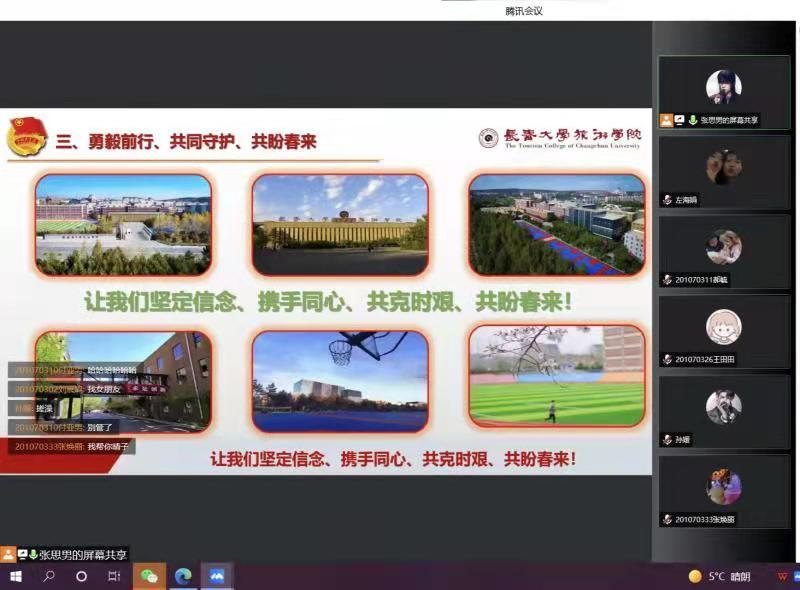This screenshot has width=800, height=590.
Task: Open the Windows Start menu
Action: [15, 575]
